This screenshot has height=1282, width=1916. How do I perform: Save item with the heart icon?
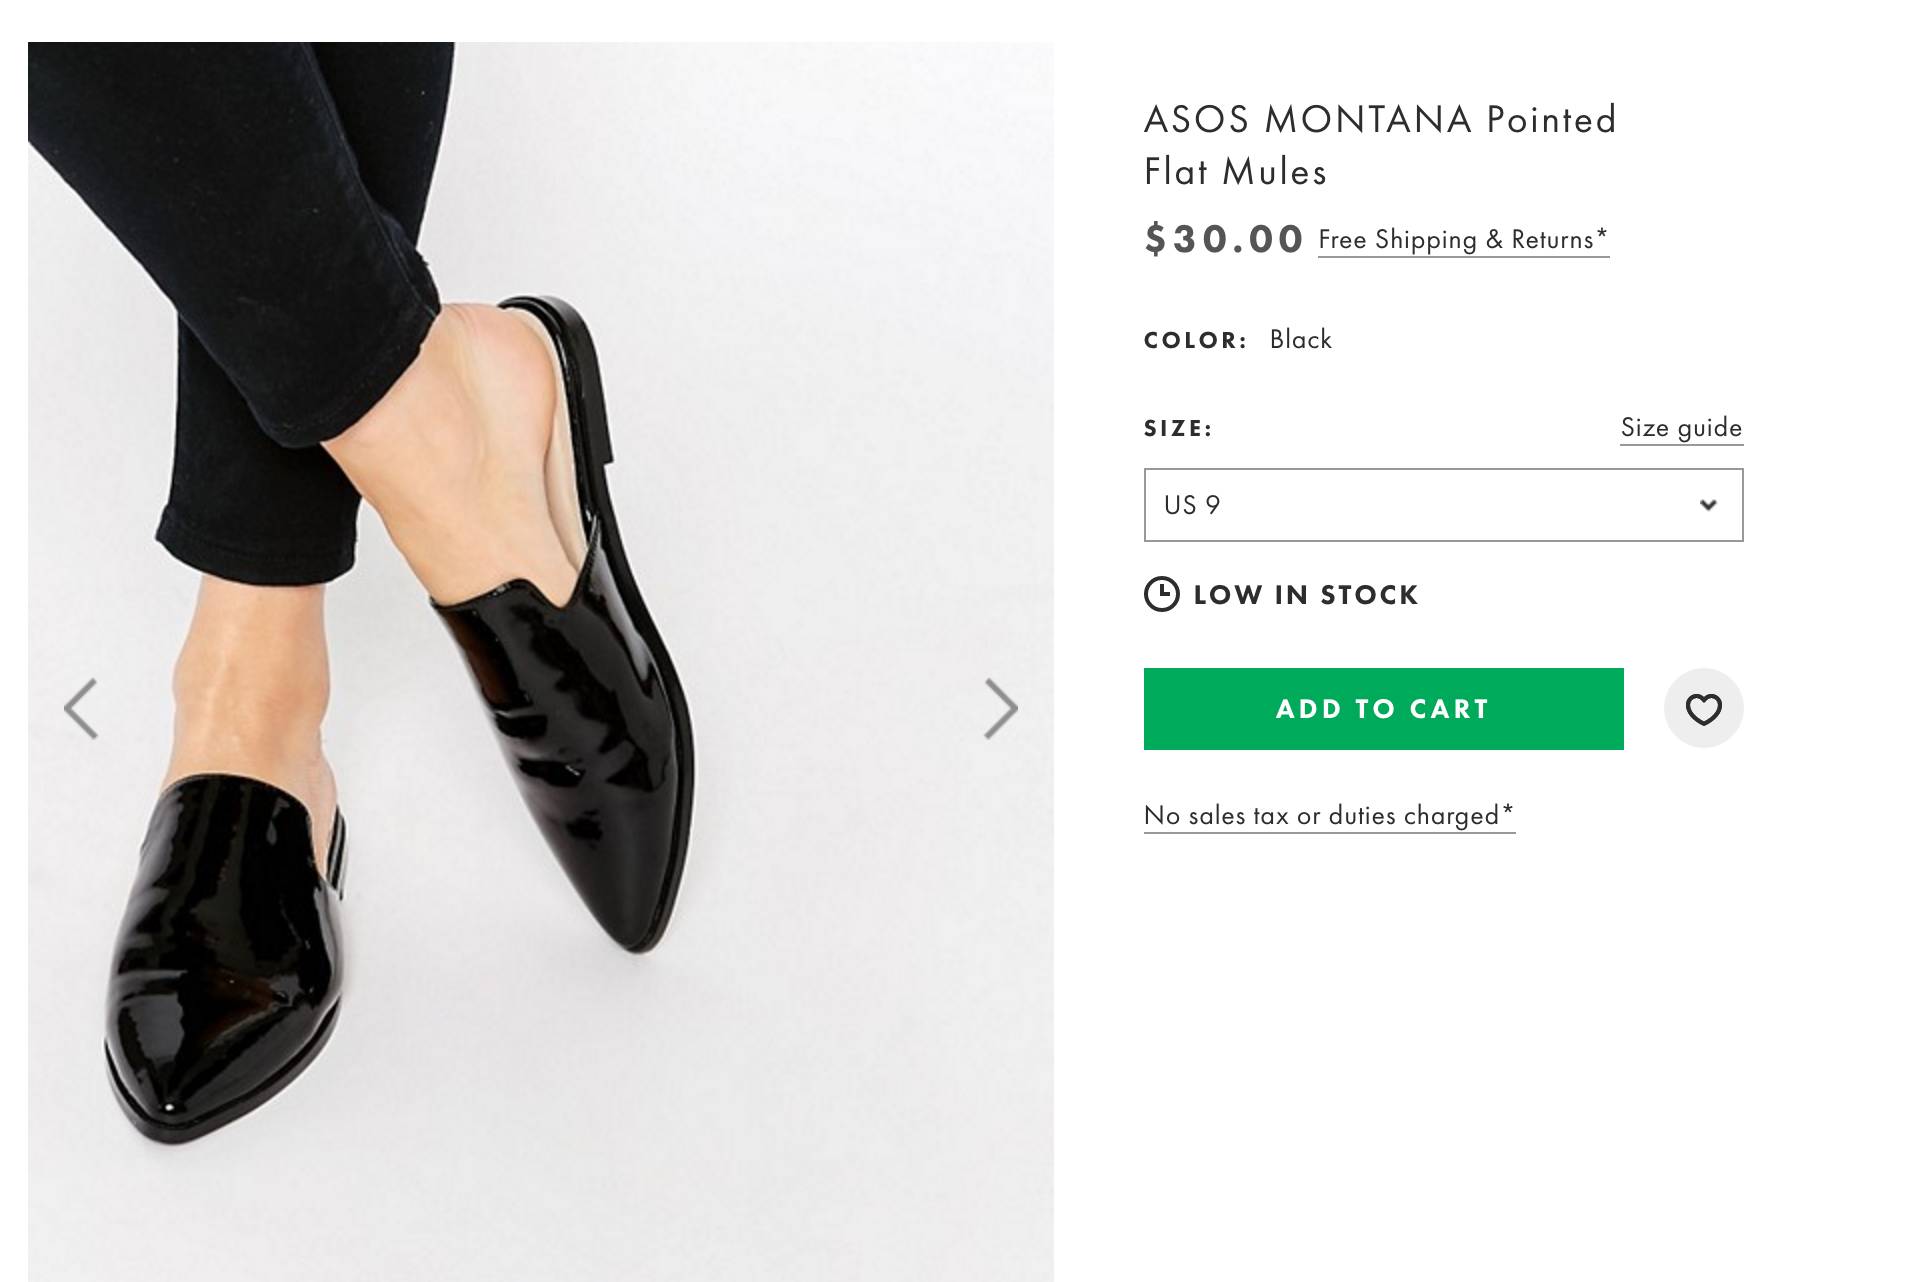coord(1703,709)
